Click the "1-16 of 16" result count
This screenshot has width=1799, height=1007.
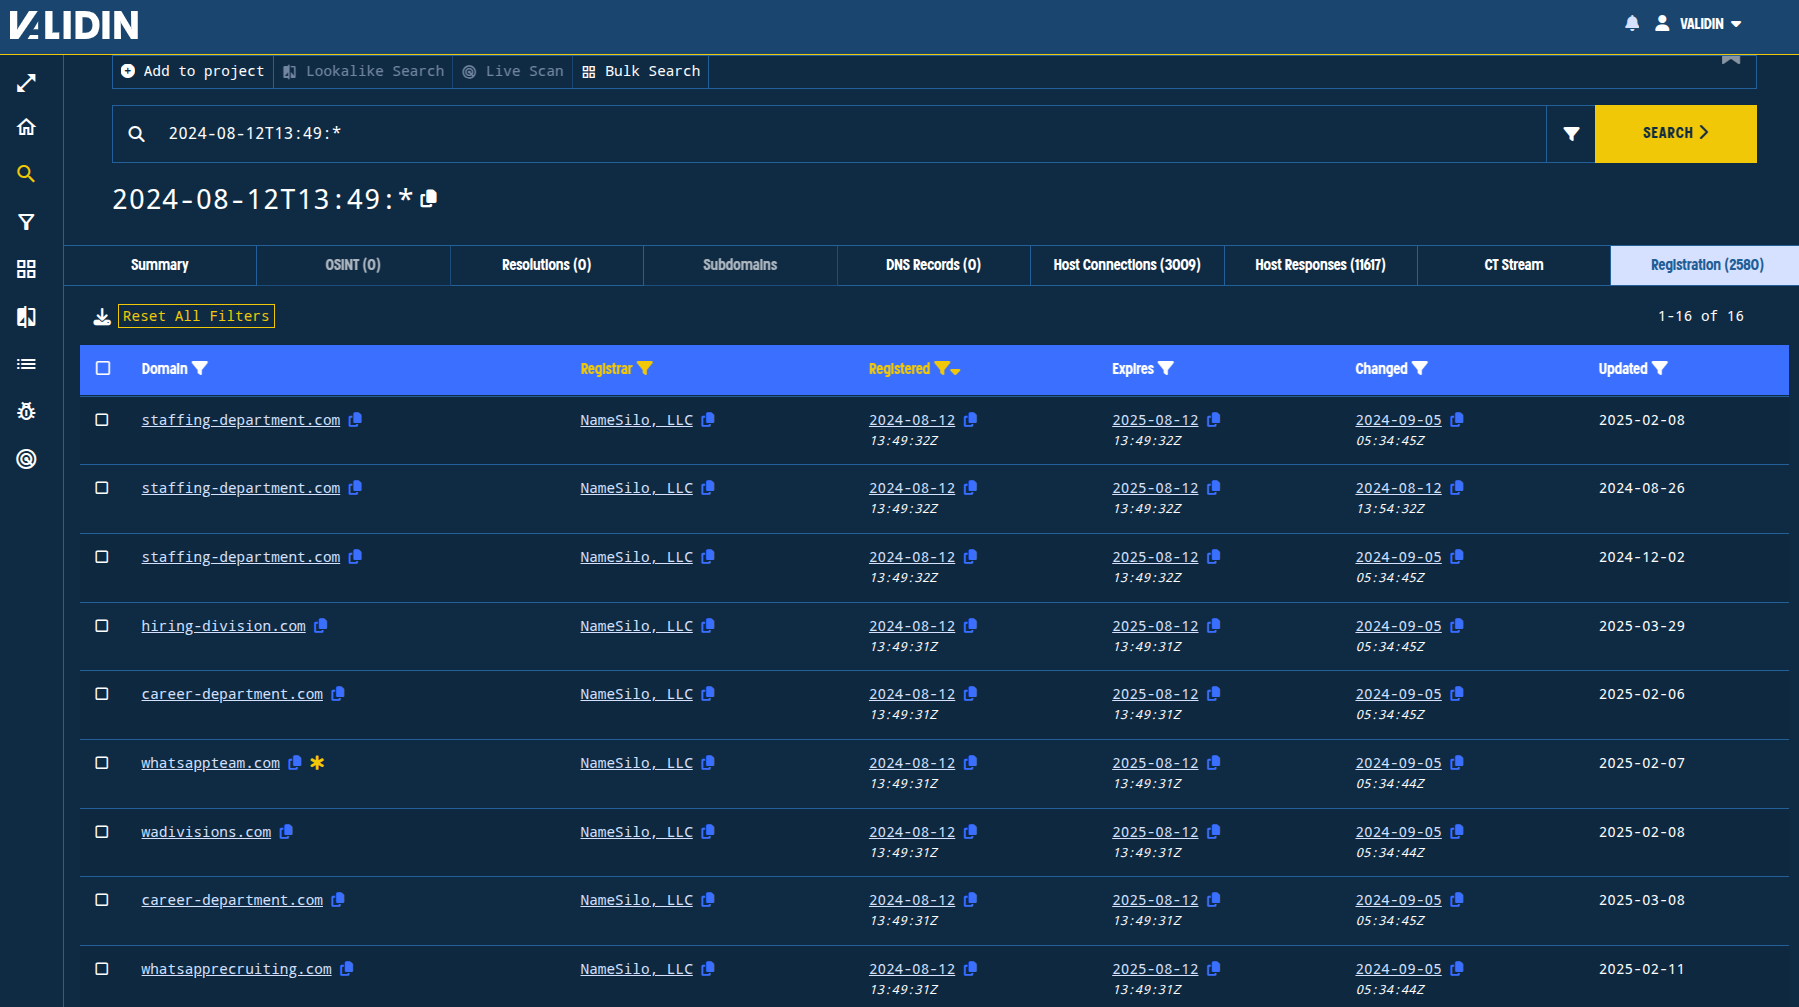(x=1700, y=316)
